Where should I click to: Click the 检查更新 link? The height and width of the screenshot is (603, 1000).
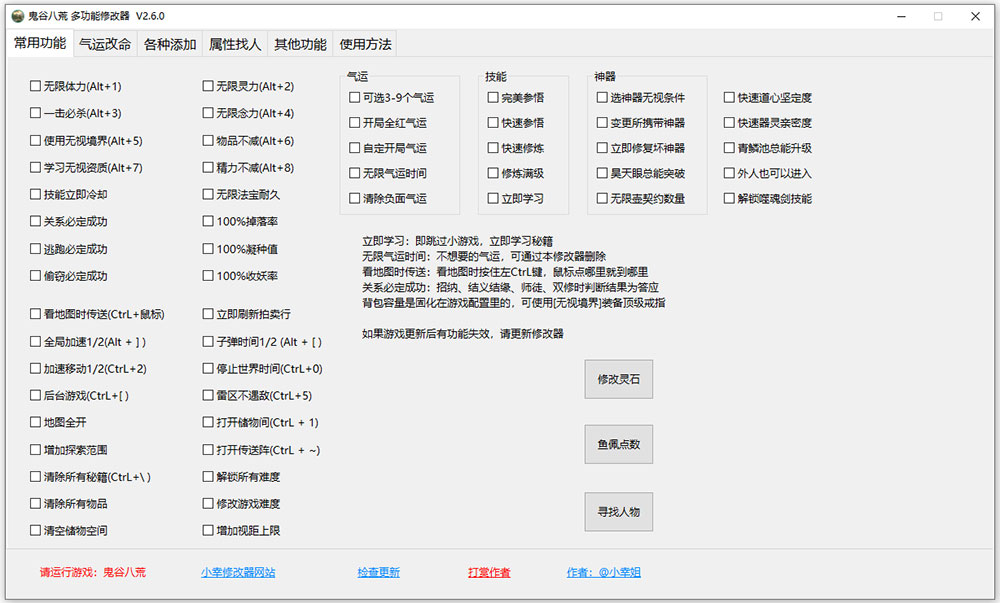click(379, 572)
